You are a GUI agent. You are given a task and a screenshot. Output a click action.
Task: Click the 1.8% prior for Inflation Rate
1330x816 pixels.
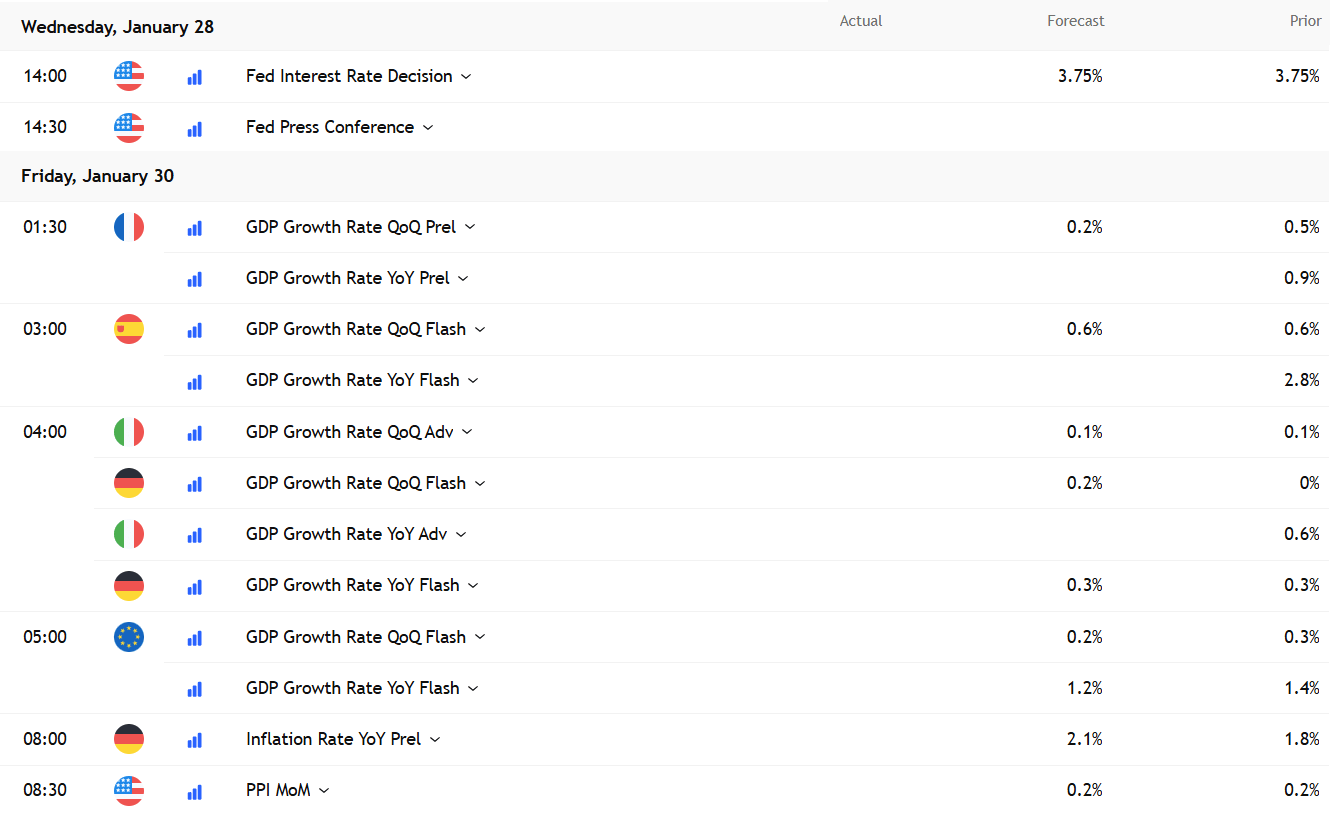[x=1302, y=739]
